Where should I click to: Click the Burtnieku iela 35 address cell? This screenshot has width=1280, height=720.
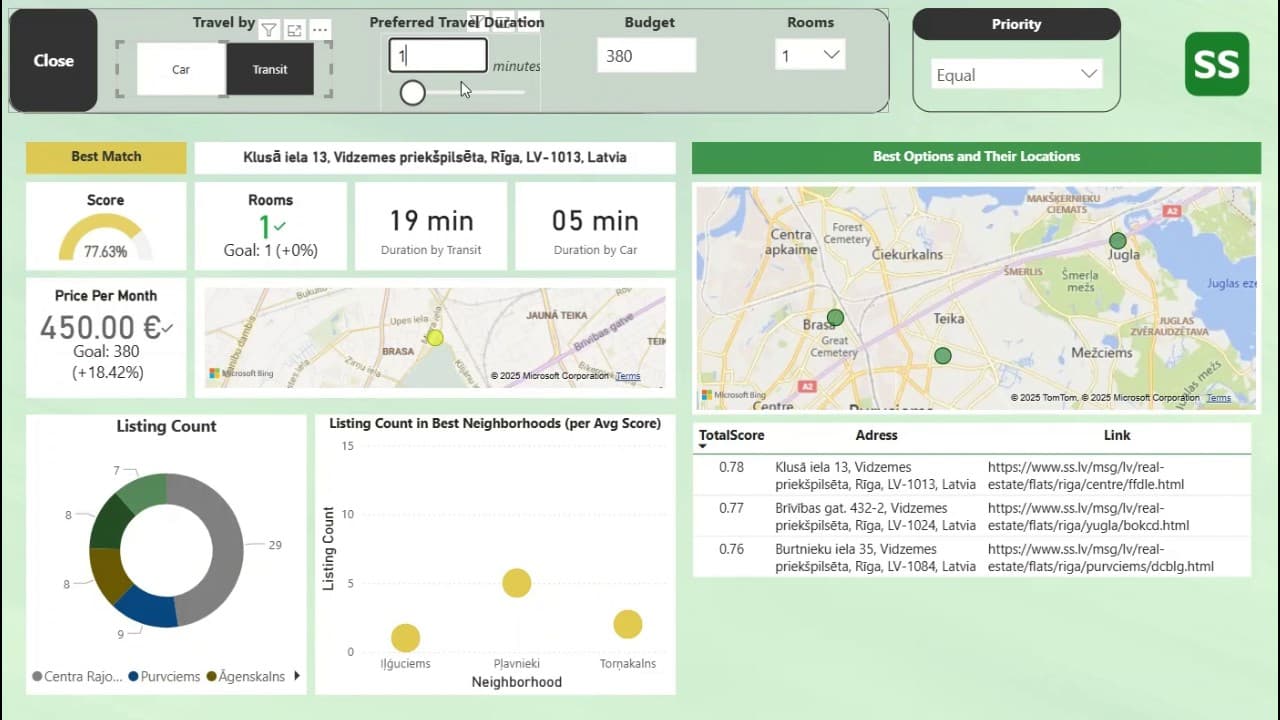(x=875, y=557)
